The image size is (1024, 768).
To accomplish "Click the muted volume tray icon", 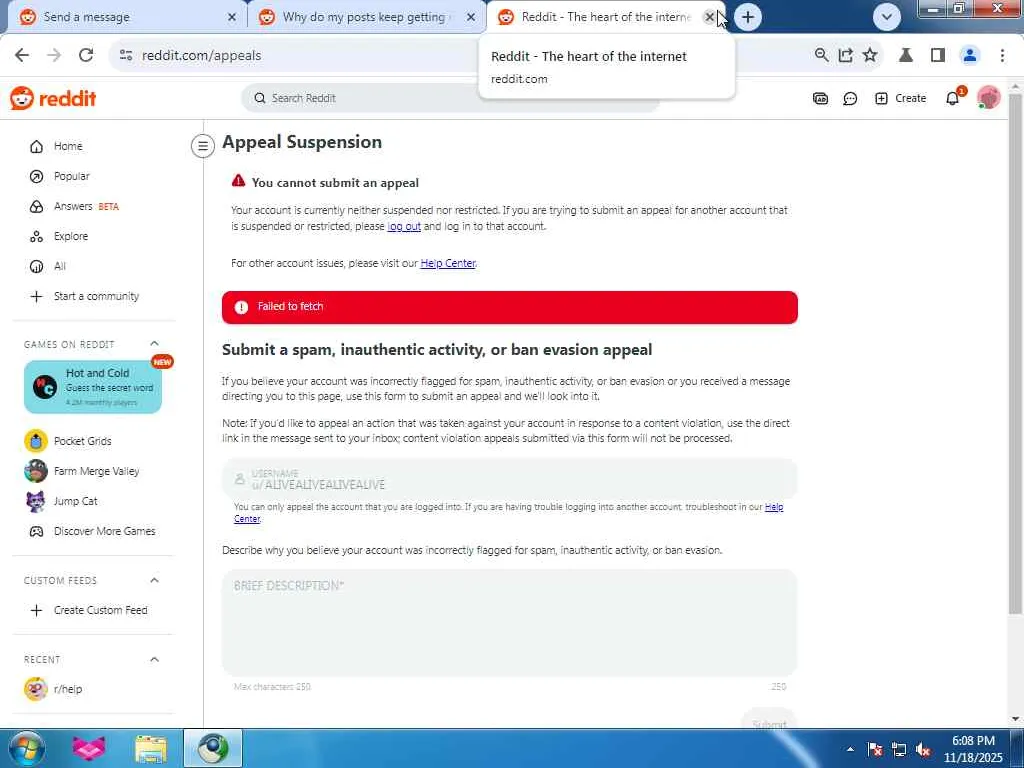I will click(x=923, y=749).
